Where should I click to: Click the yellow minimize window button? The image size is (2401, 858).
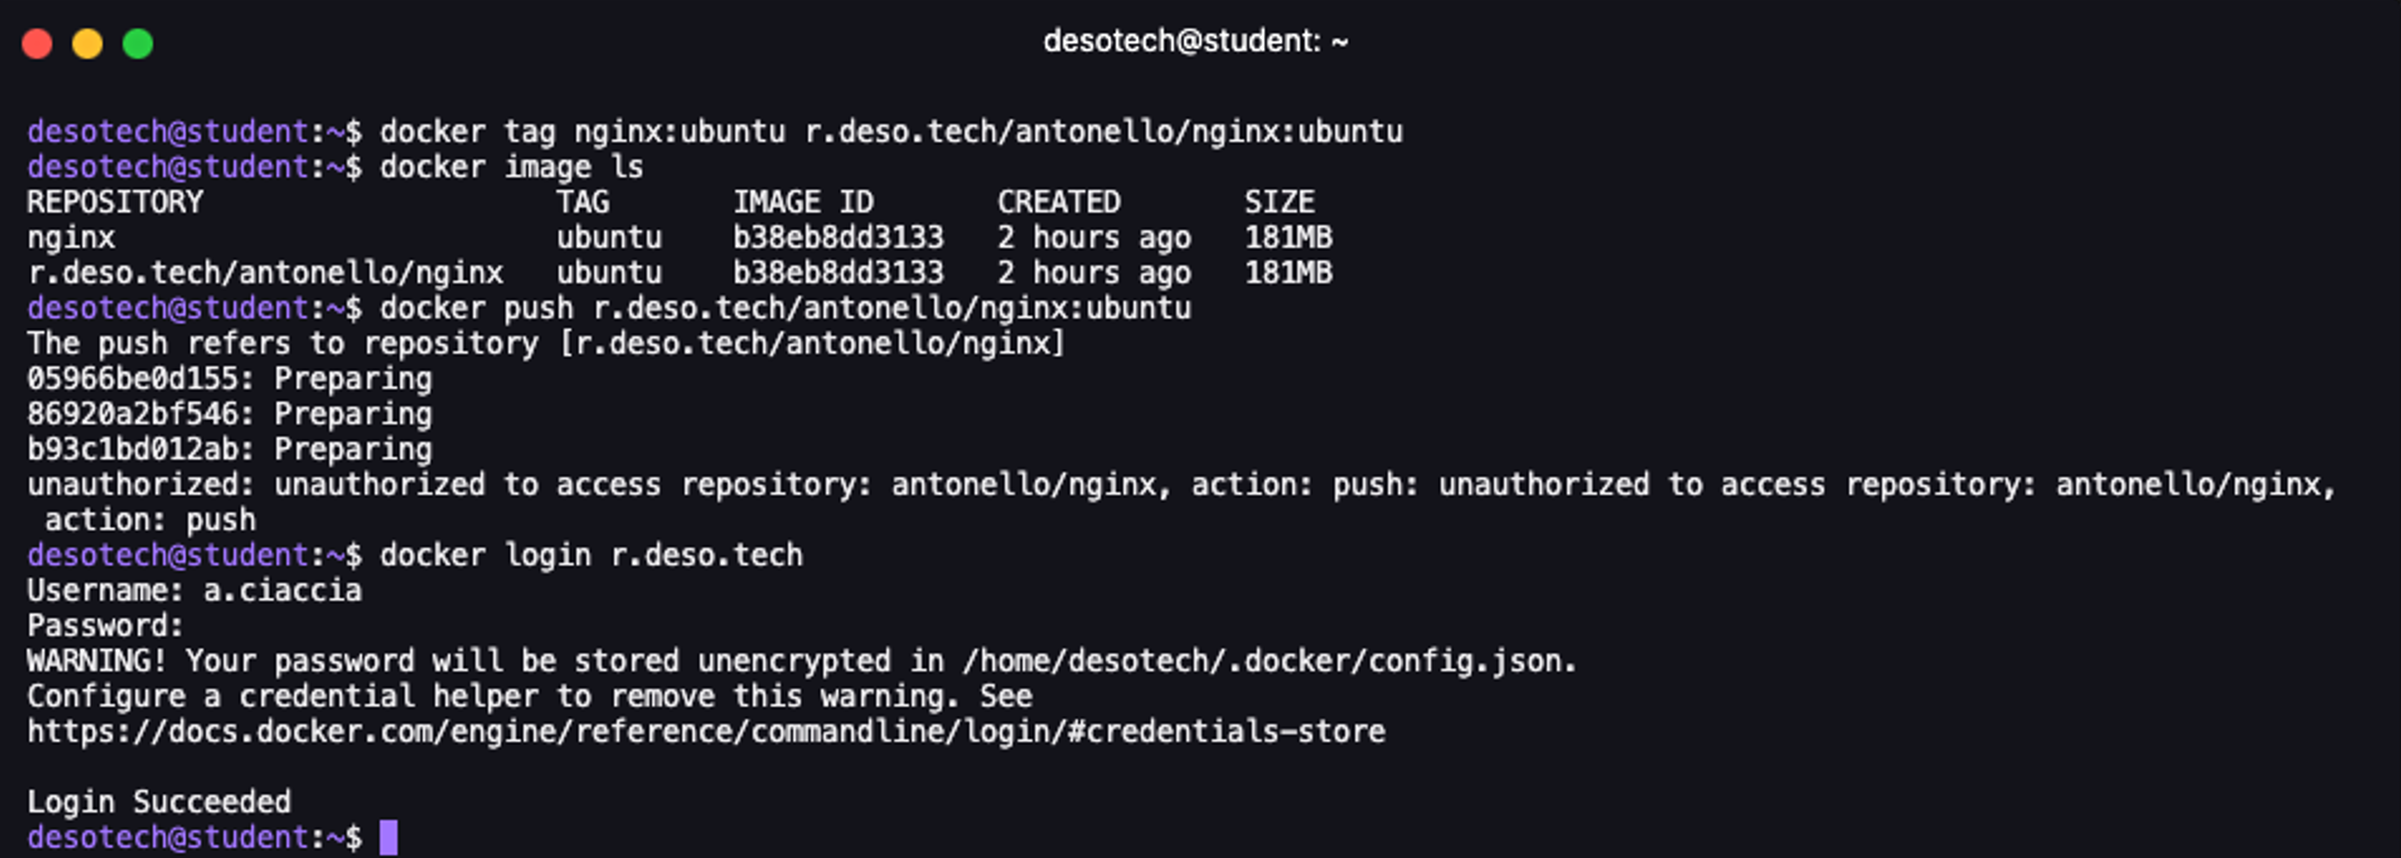pos(87,44)
